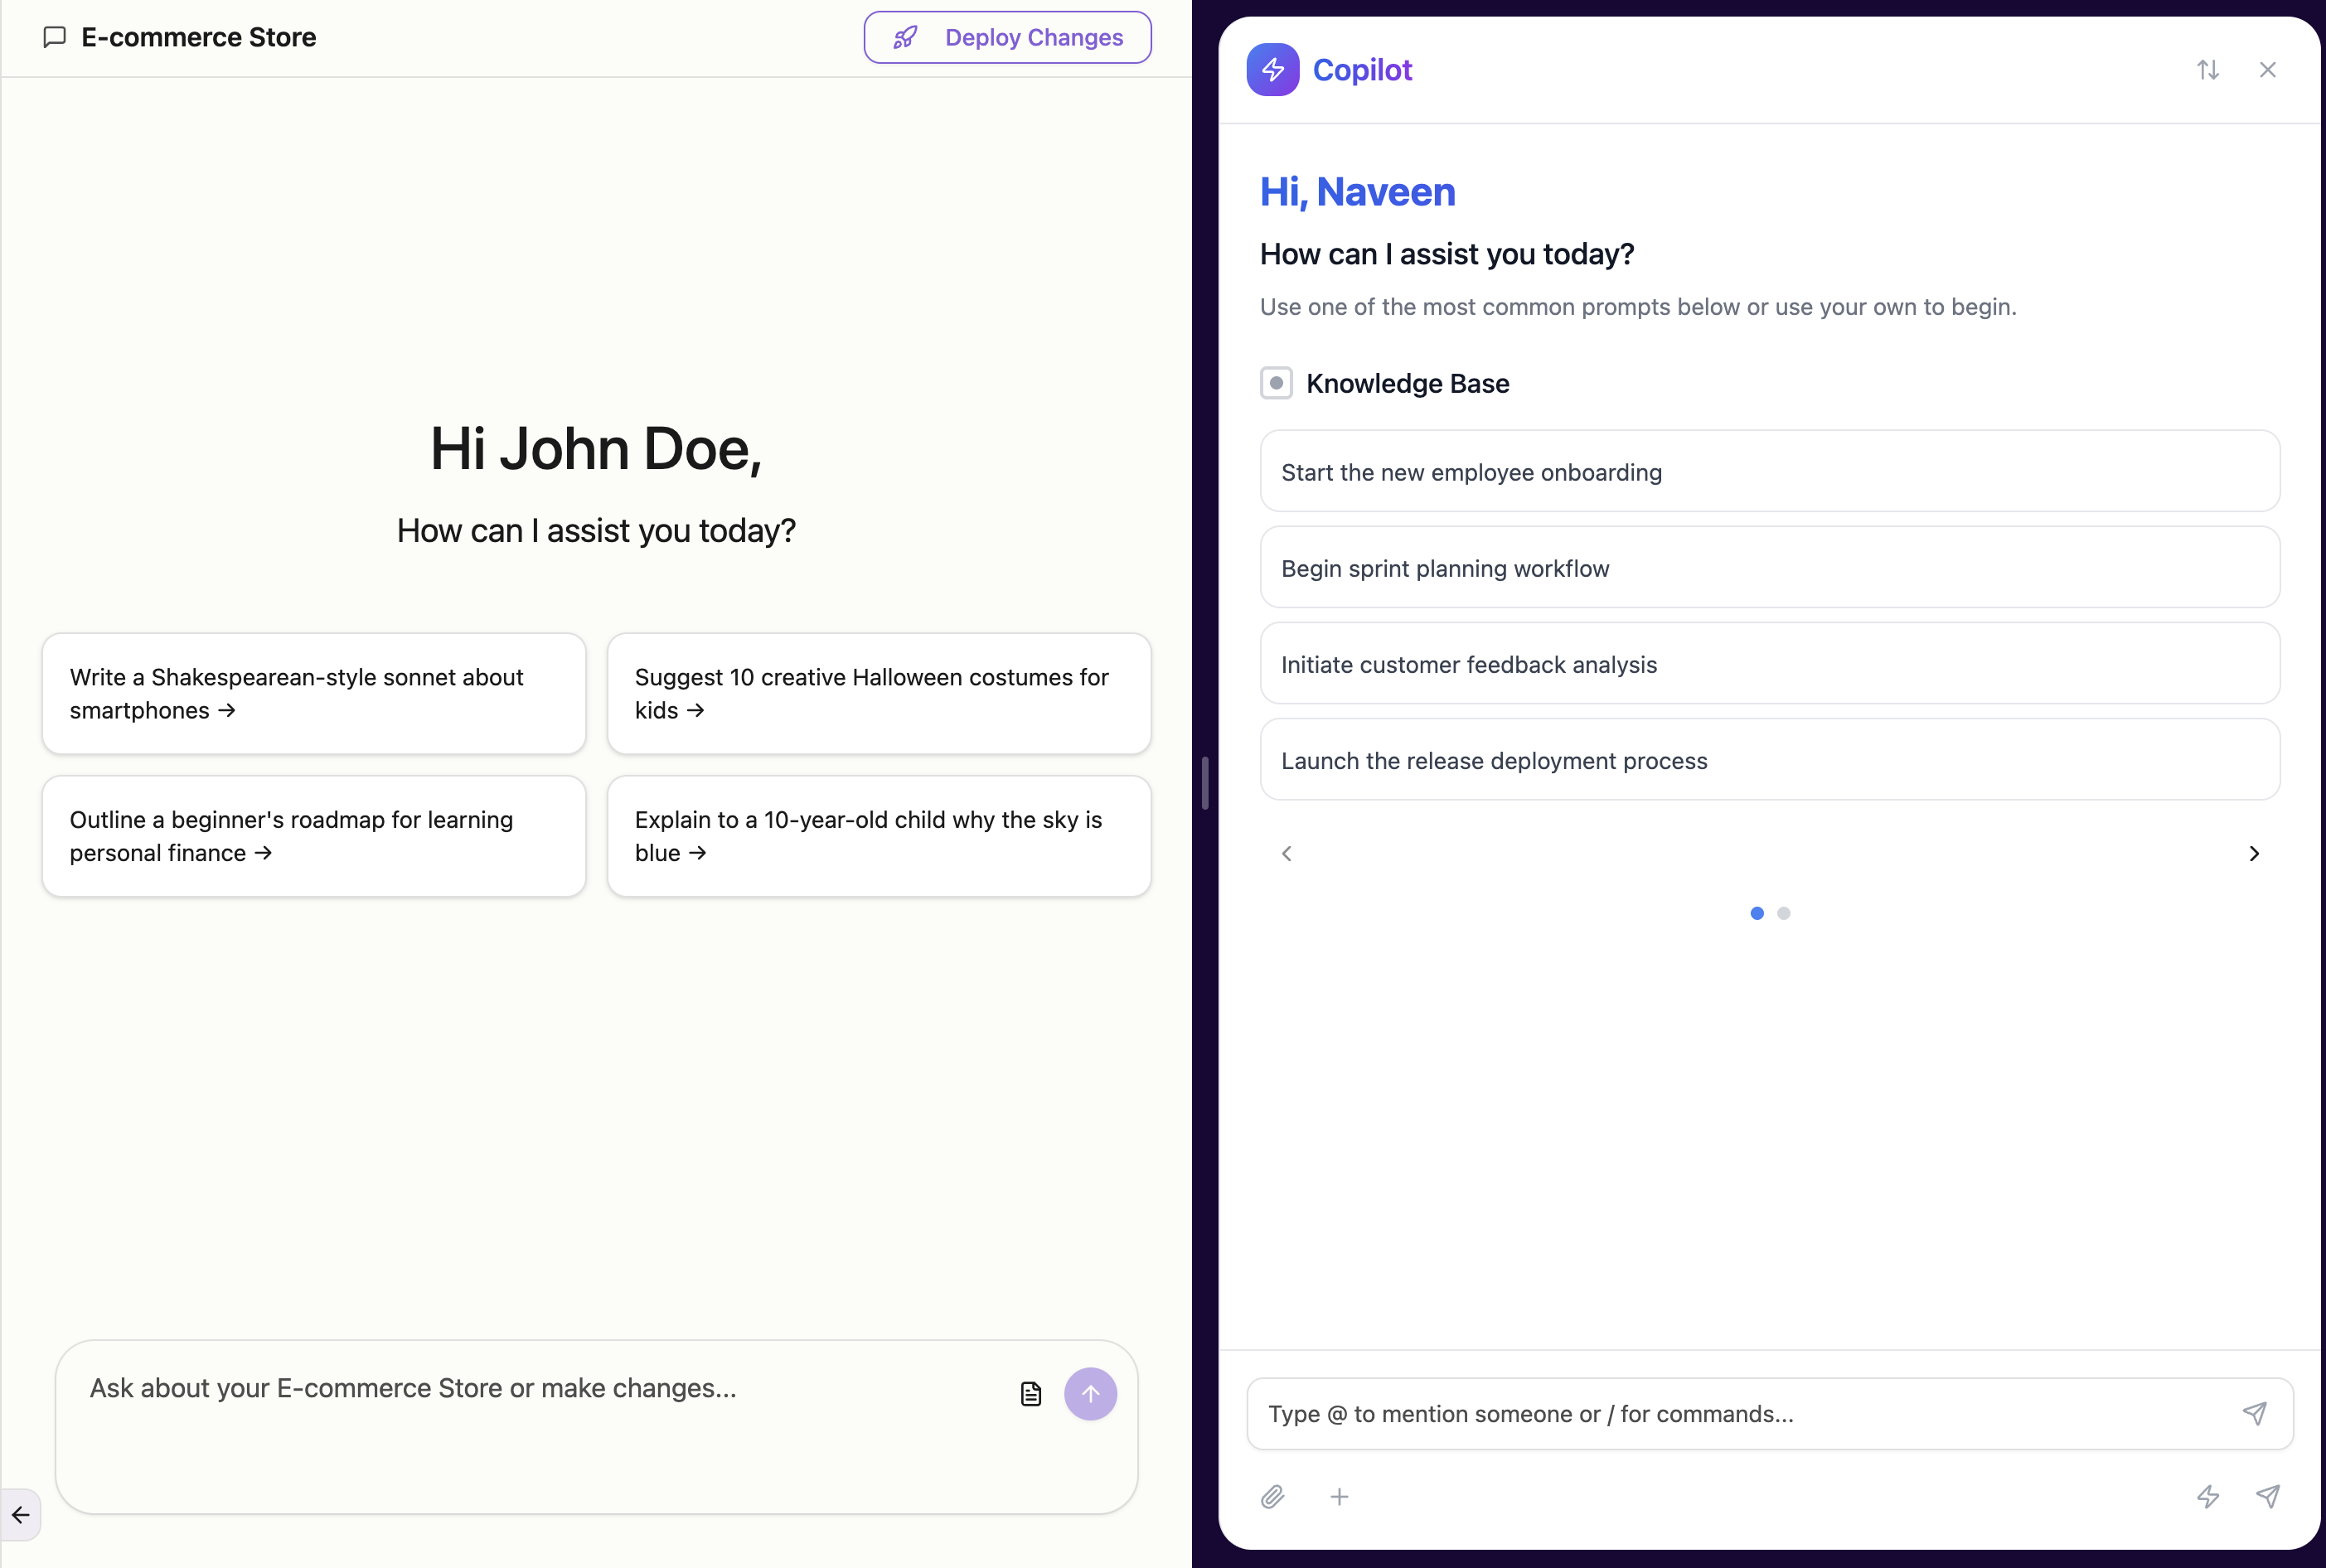Click the plus icon beside the paperclip
This screenshot has width=2326, height=1568.
click(1339, 1496)
